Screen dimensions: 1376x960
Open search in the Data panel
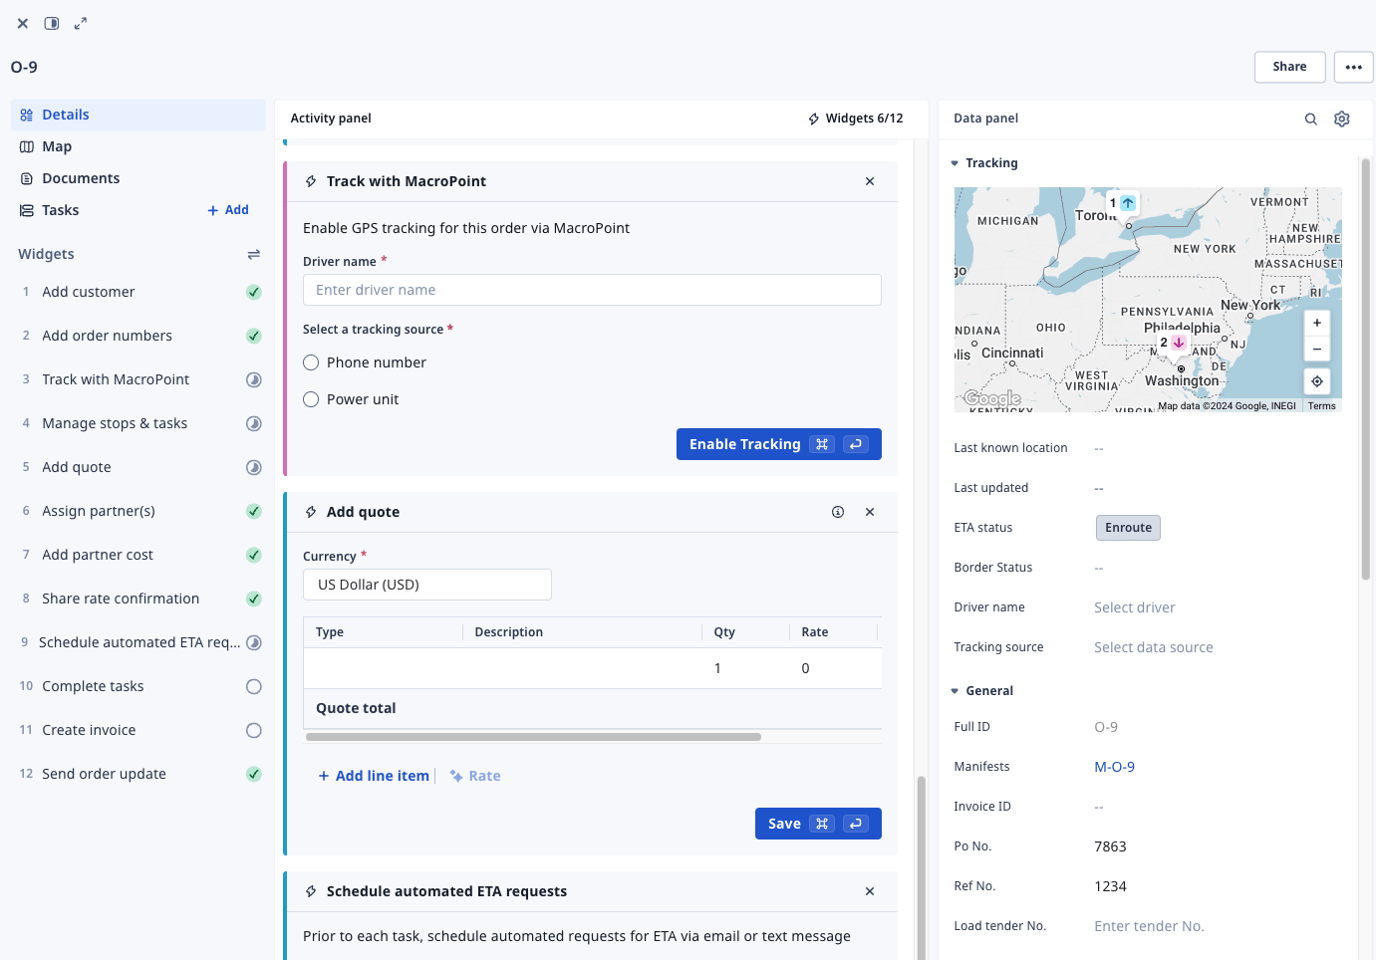[x=1310, y=118]
